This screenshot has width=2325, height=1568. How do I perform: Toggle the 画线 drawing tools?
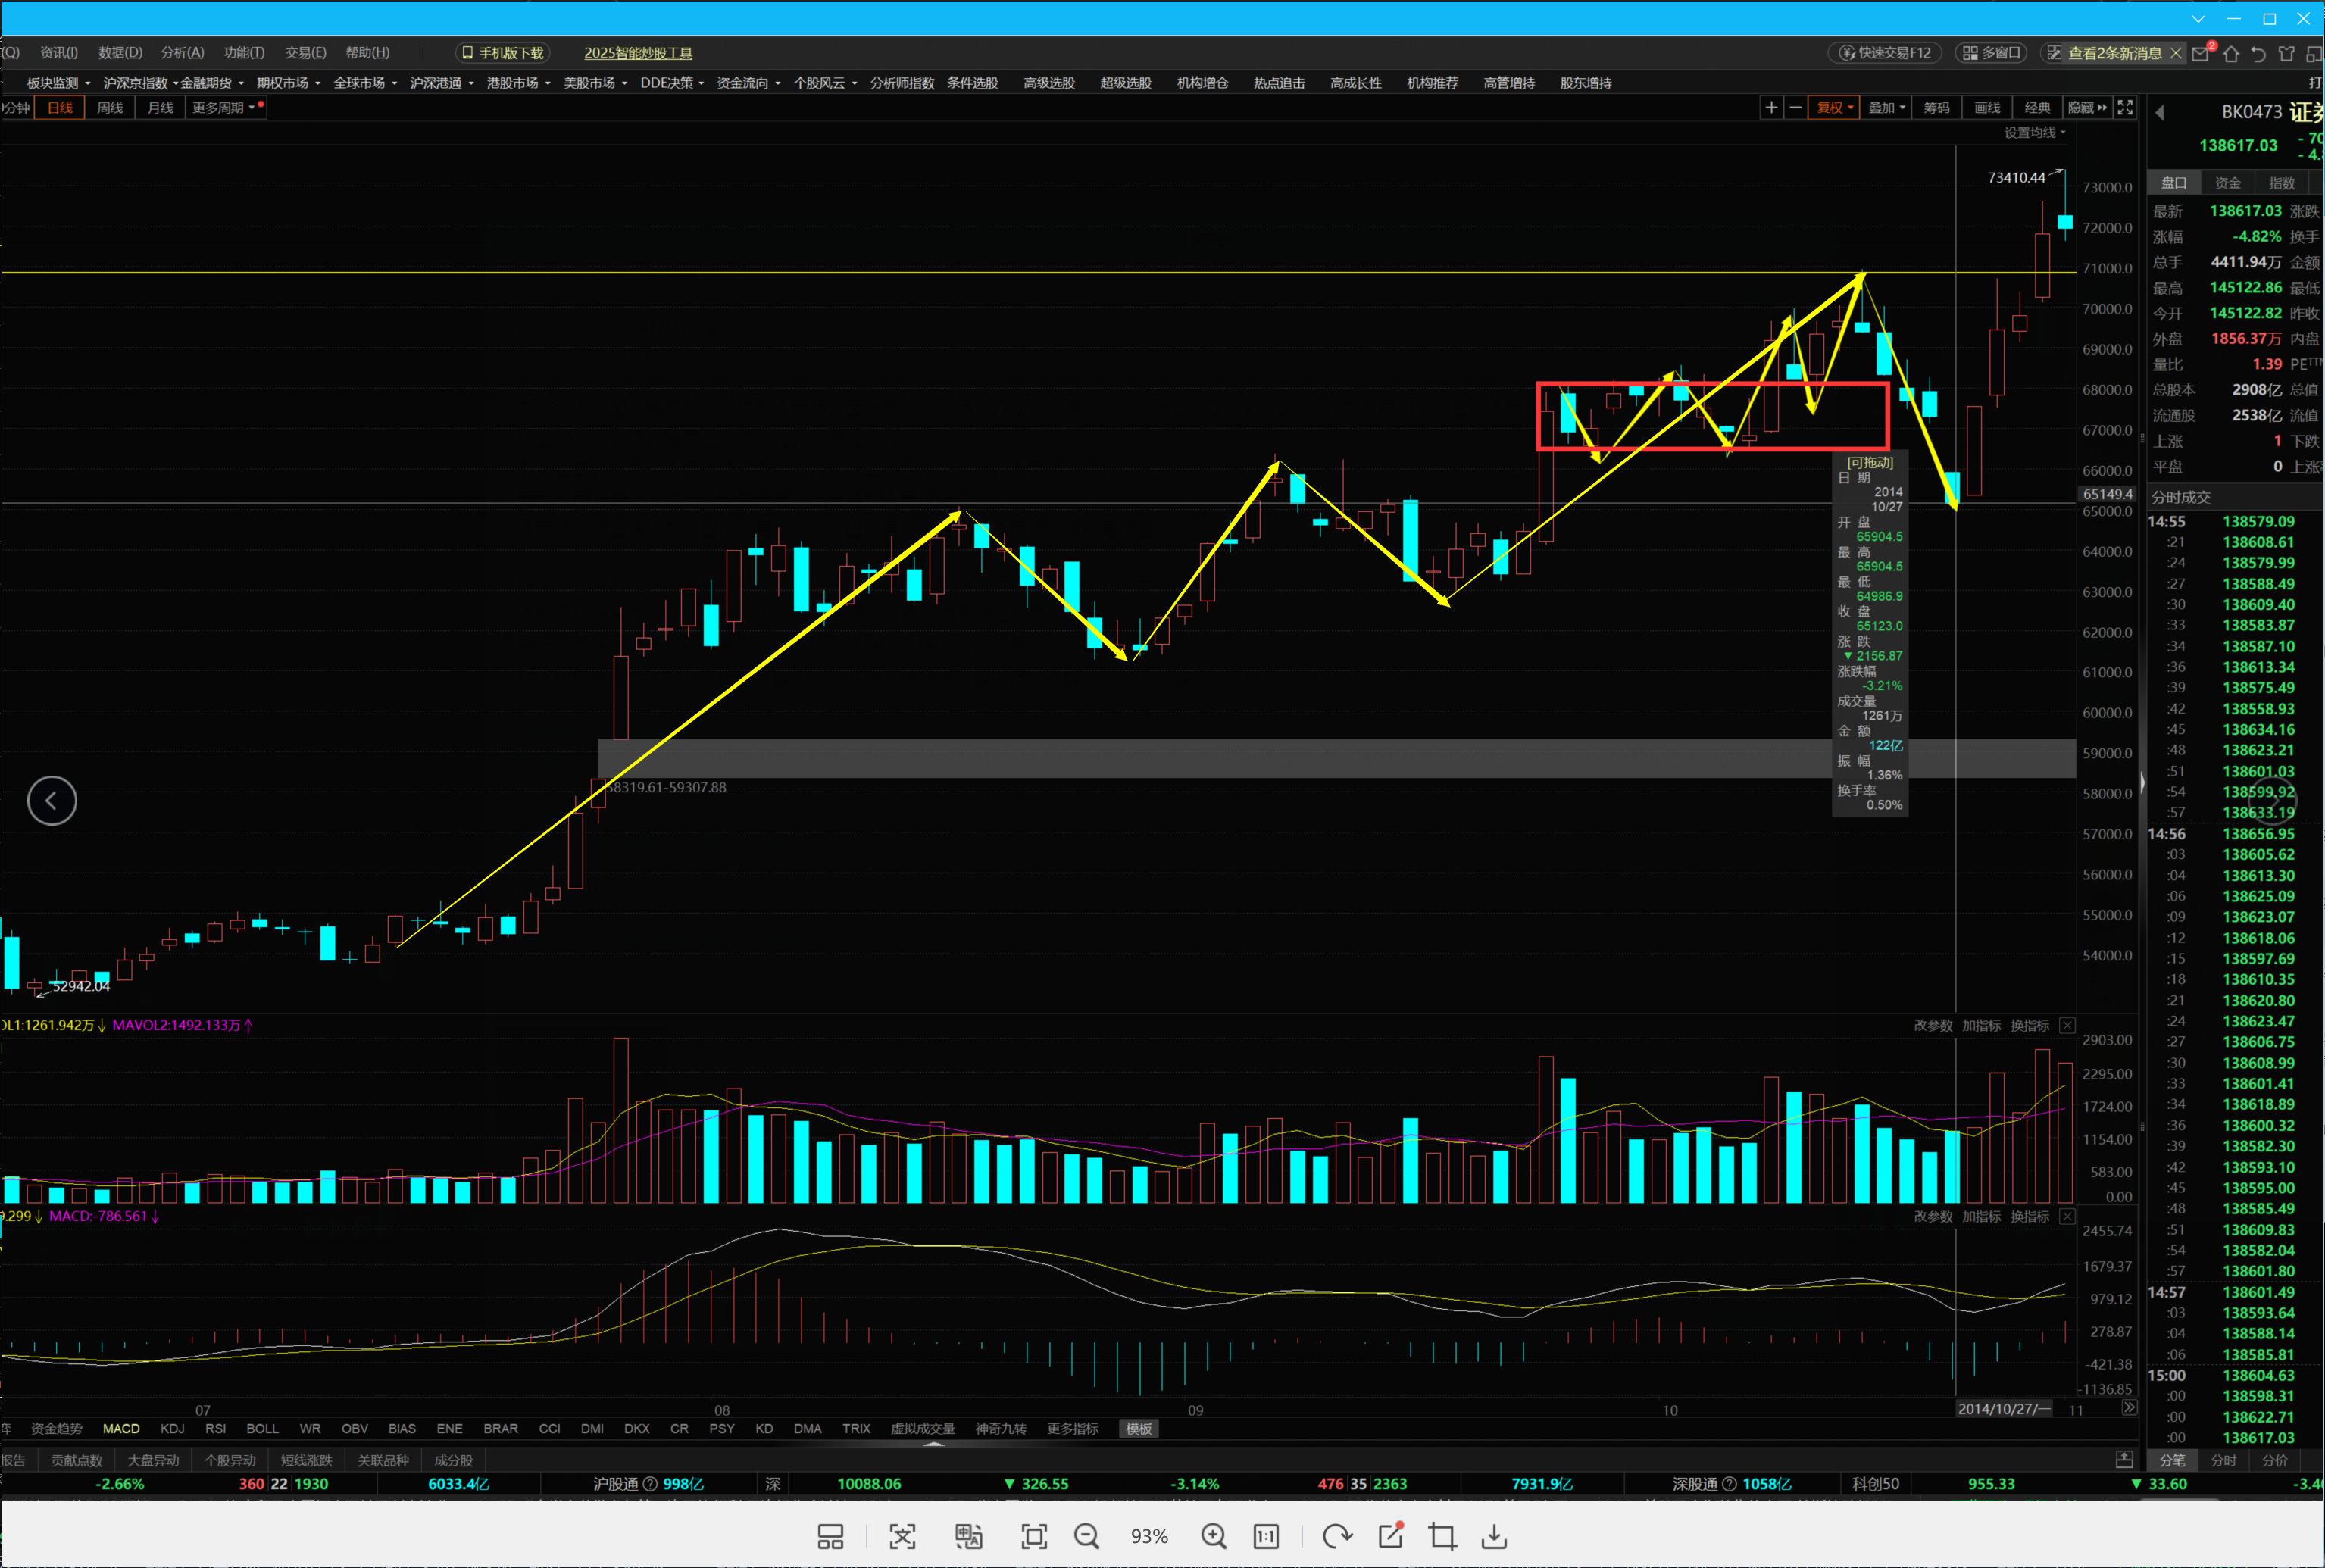click(x=1987, y=107)
